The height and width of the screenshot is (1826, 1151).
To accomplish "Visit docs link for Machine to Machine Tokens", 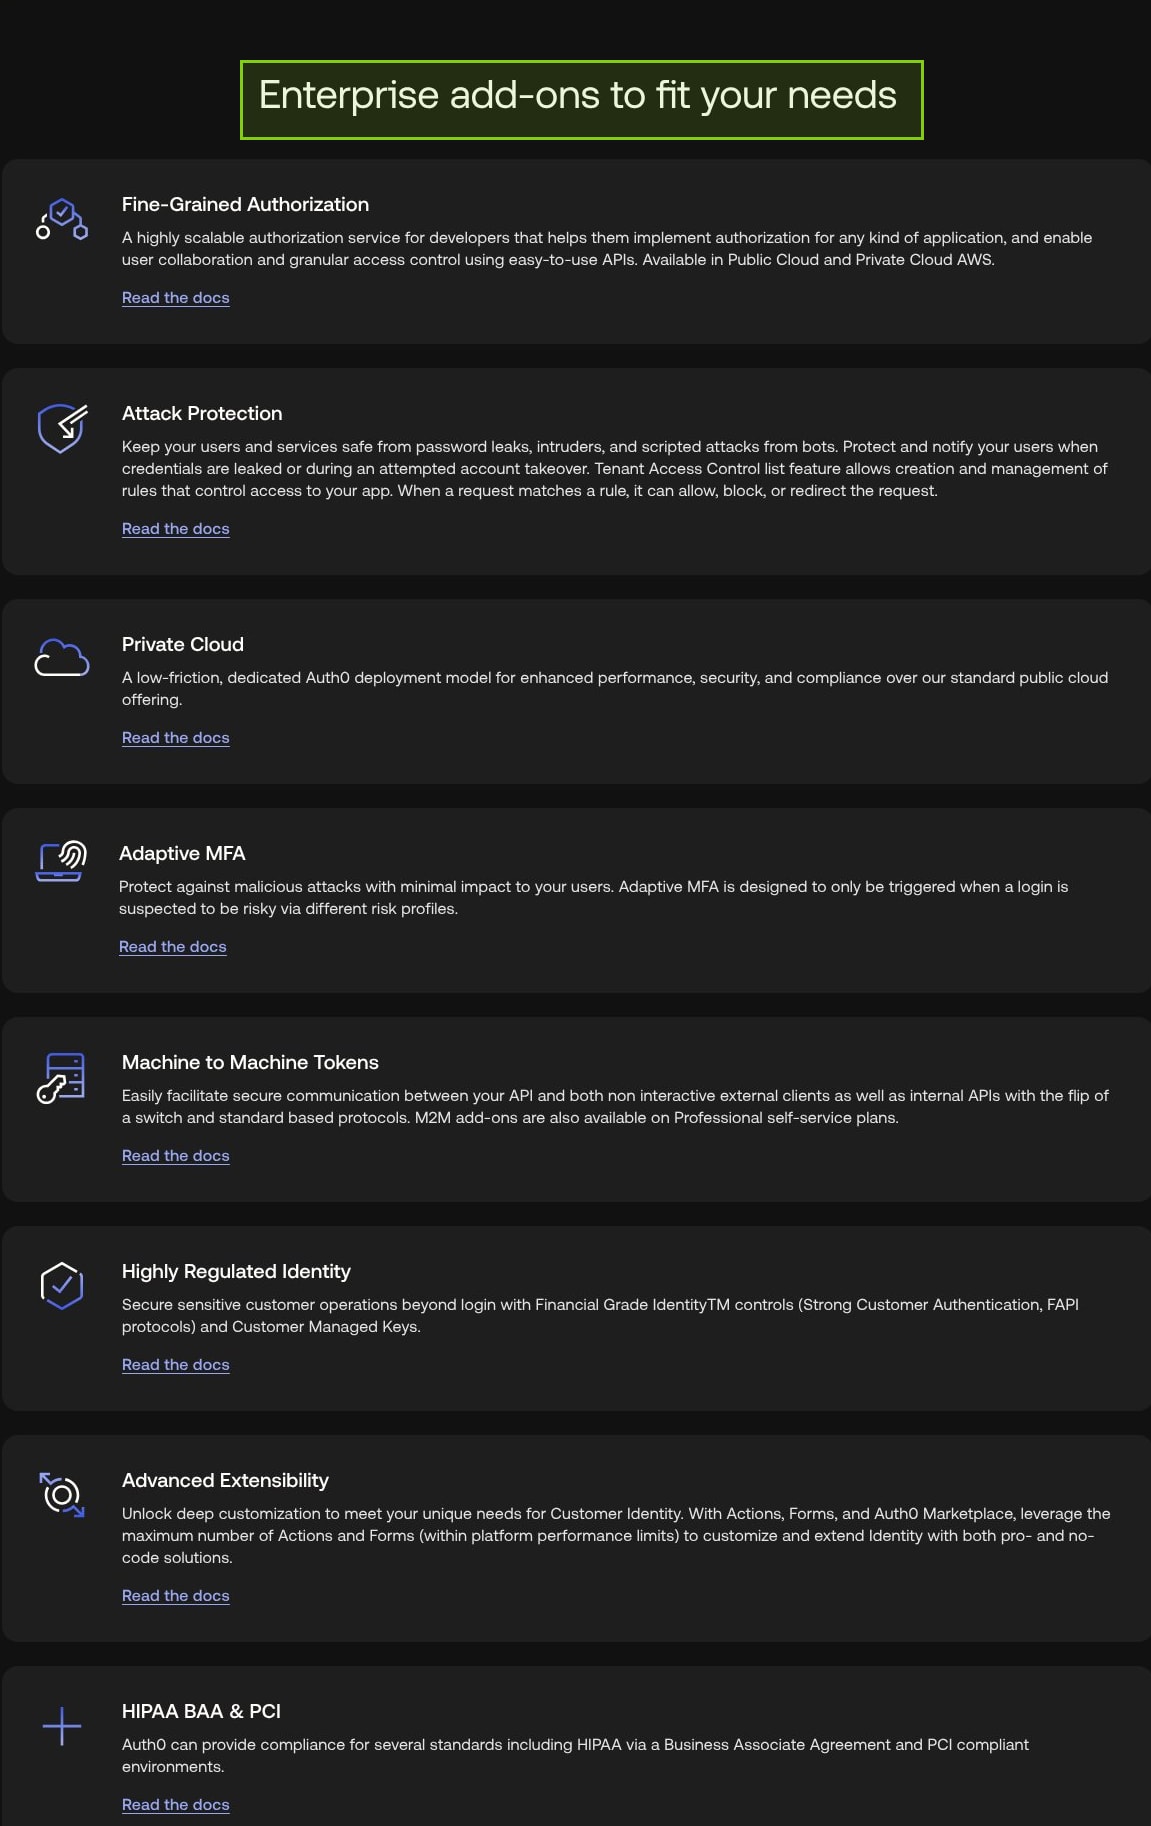I will pyautogui.click(x=176, y=1156).
